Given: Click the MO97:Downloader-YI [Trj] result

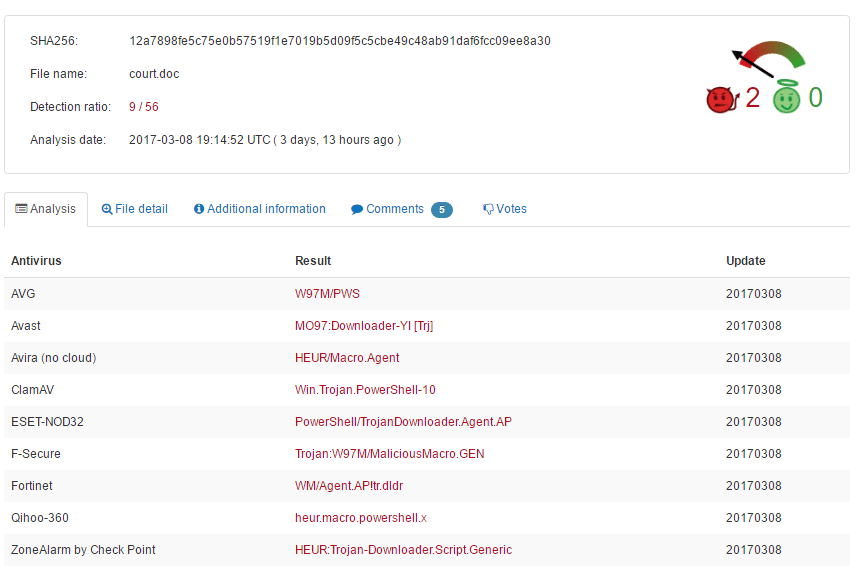Looking at the screenshot, I should pyautogui.click(x=364, y=326).
